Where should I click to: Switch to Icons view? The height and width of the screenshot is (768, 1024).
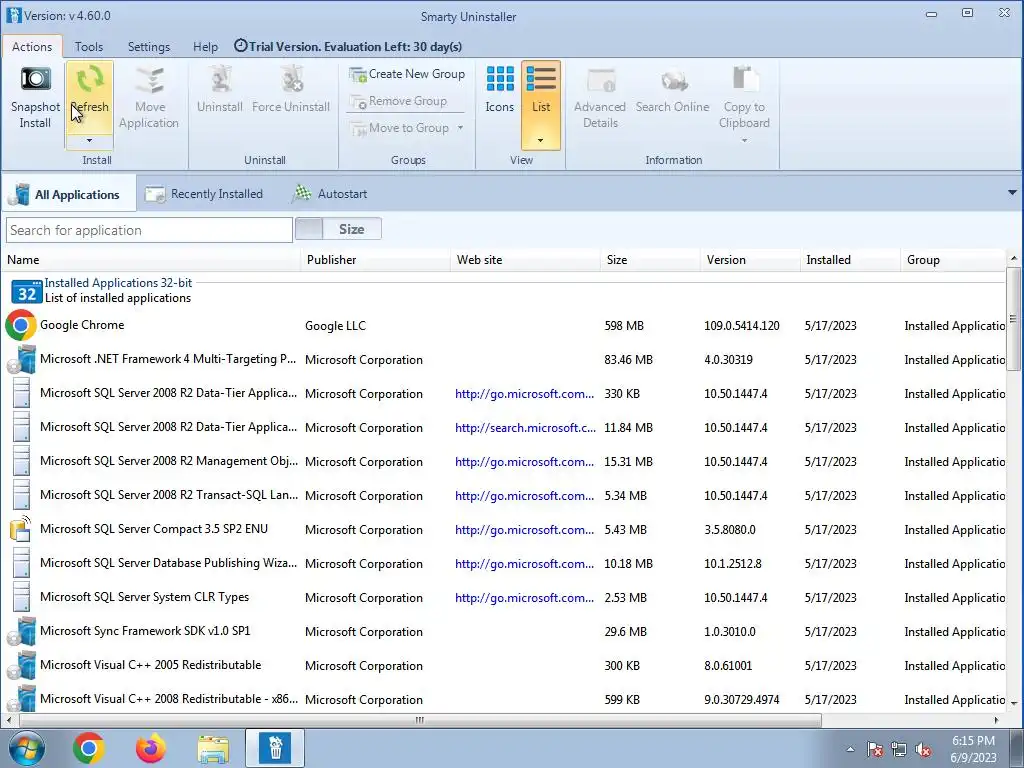pyautogui.click(x=500, y=89)
